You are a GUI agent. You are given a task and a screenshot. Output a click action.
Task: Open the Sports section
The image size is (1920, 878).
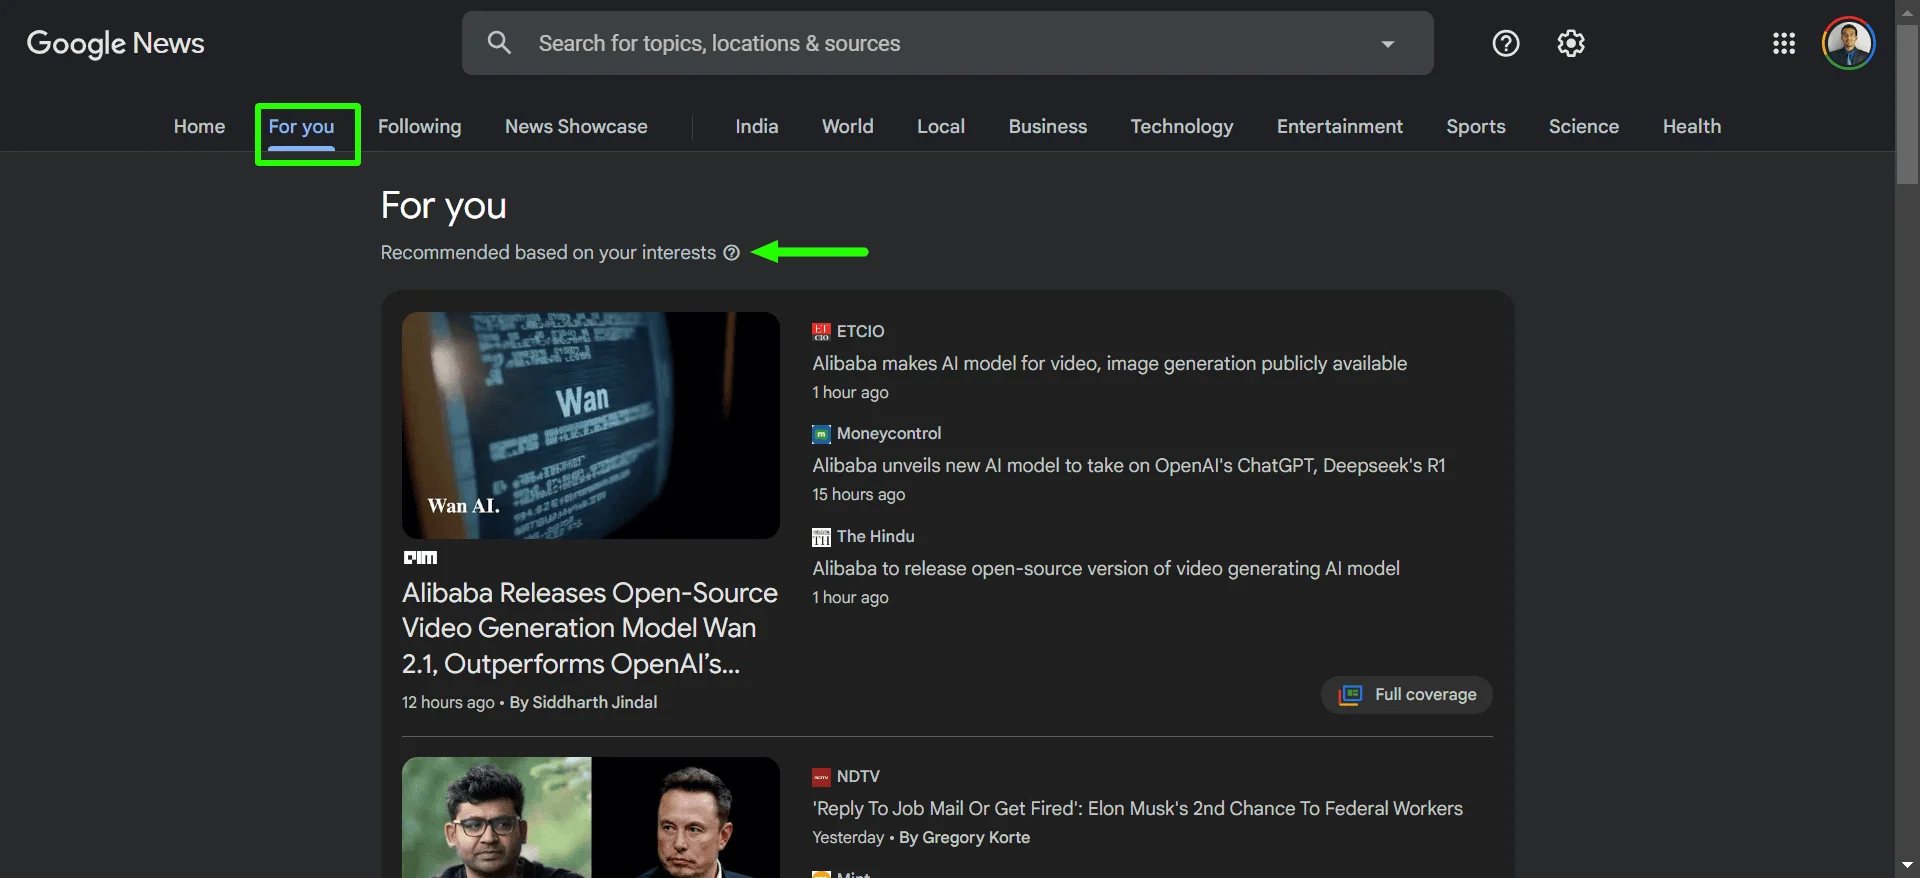click(x=1475, y=126)
